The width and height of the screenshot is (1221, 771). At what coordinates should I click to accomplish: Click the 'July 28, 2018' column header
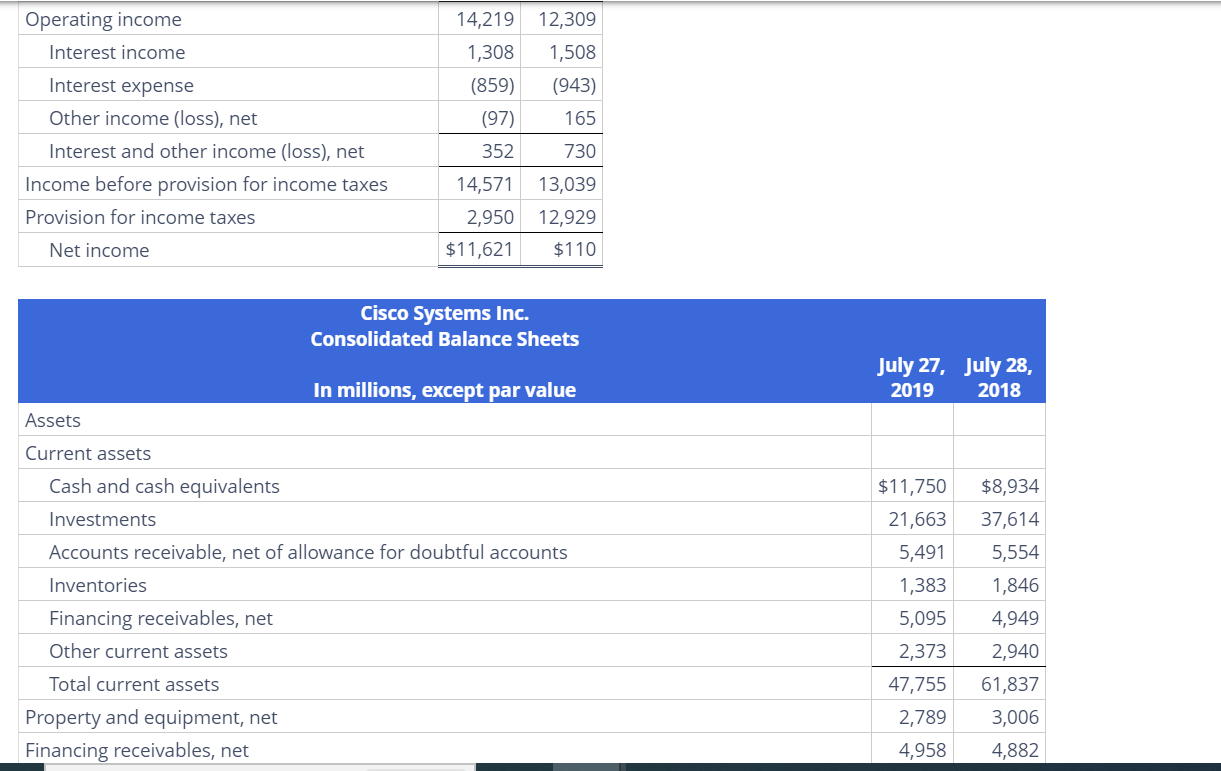(x=999, y=377)
